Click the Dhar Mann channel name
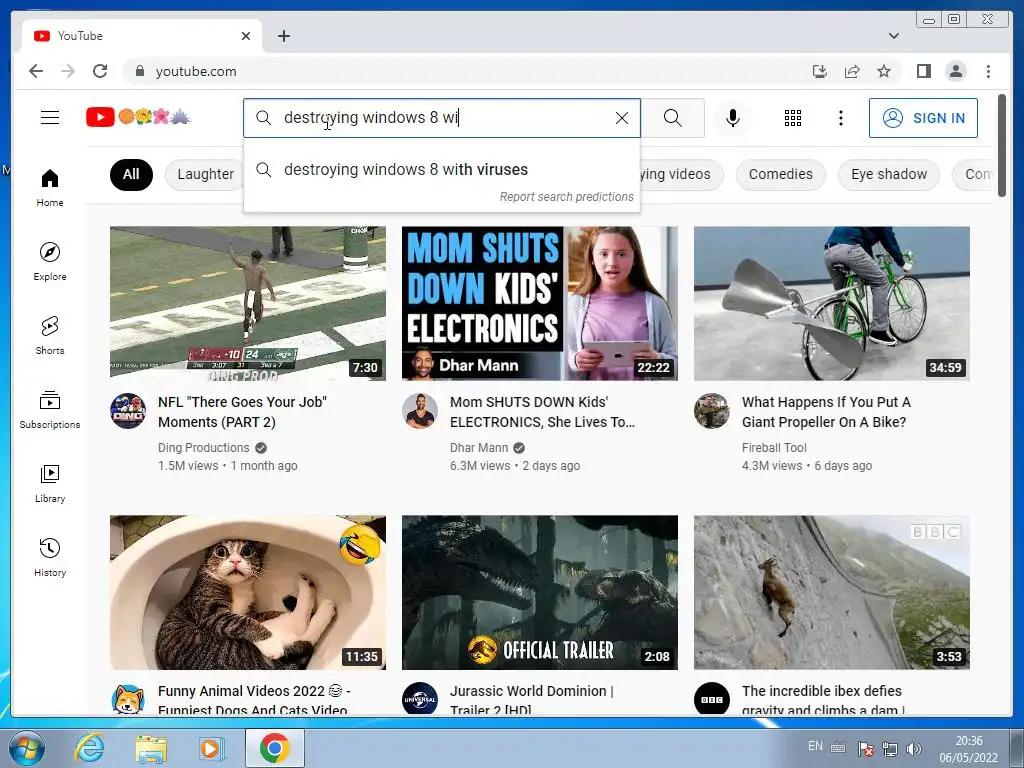The width and height of the screenshot is (1024, 768). pyautogui.click(x=479, y=448)
